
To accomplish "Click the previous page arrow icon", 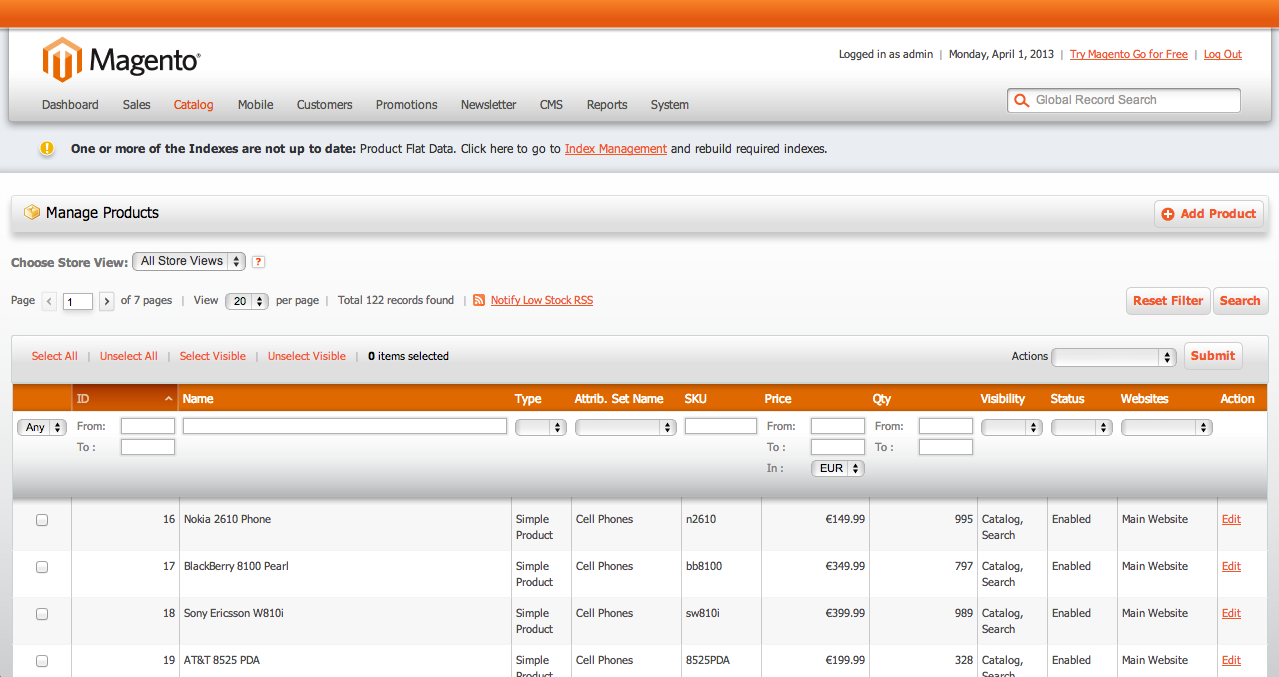I will [x=50, y=301].
